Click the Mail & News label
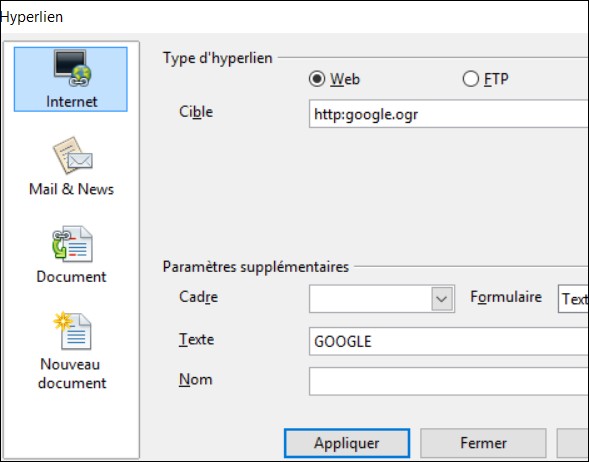589x462 pixels. tap(71, 189)
